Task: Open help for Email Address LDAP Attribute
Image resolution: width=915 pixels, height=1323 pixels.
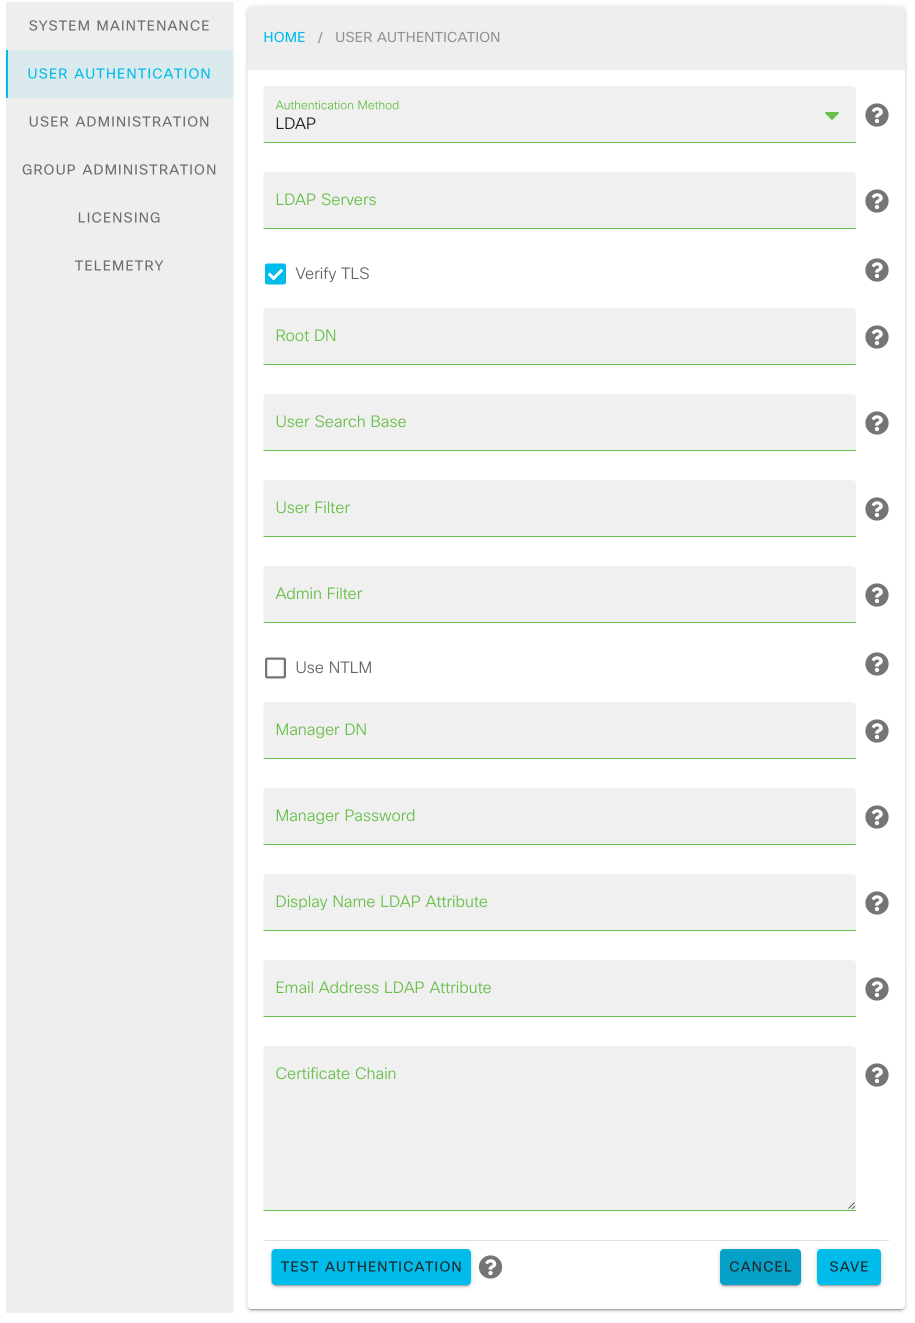Action: tap(877, 989)
